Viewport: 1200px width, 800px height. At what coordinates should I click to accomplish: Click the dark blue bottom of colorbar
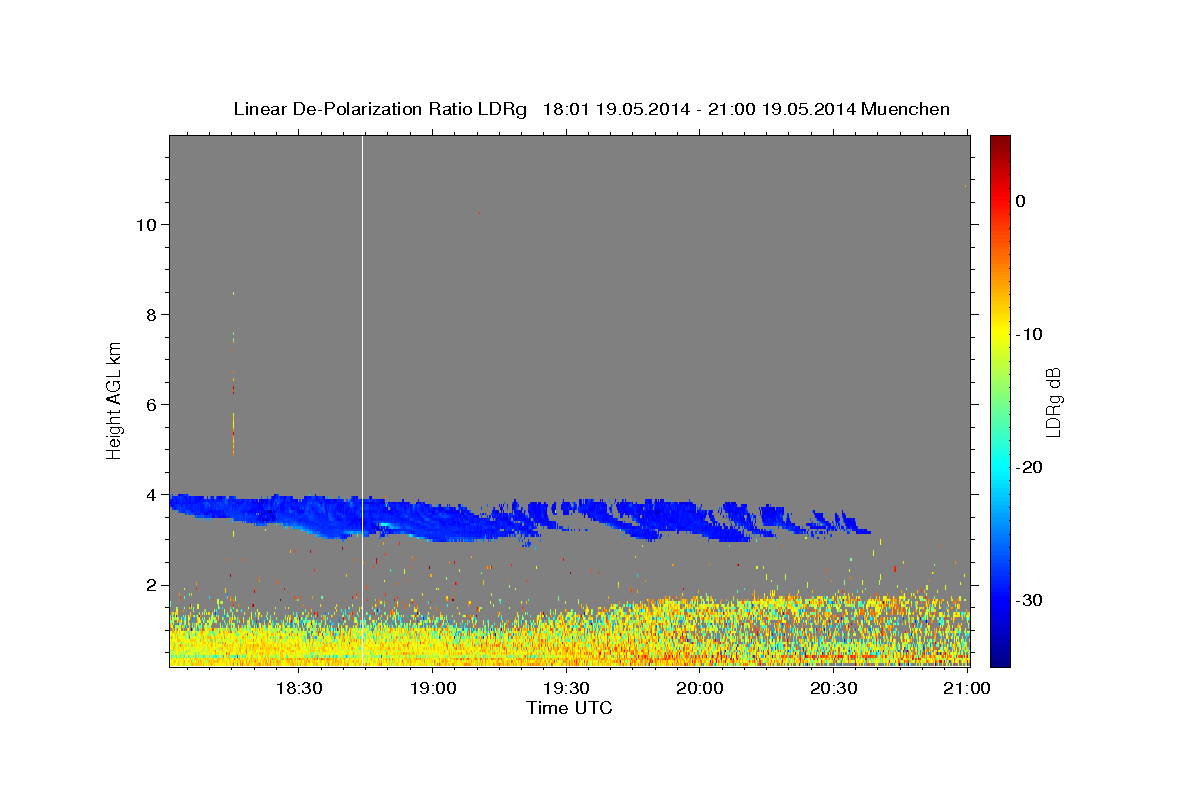(x=1000, y=656)
